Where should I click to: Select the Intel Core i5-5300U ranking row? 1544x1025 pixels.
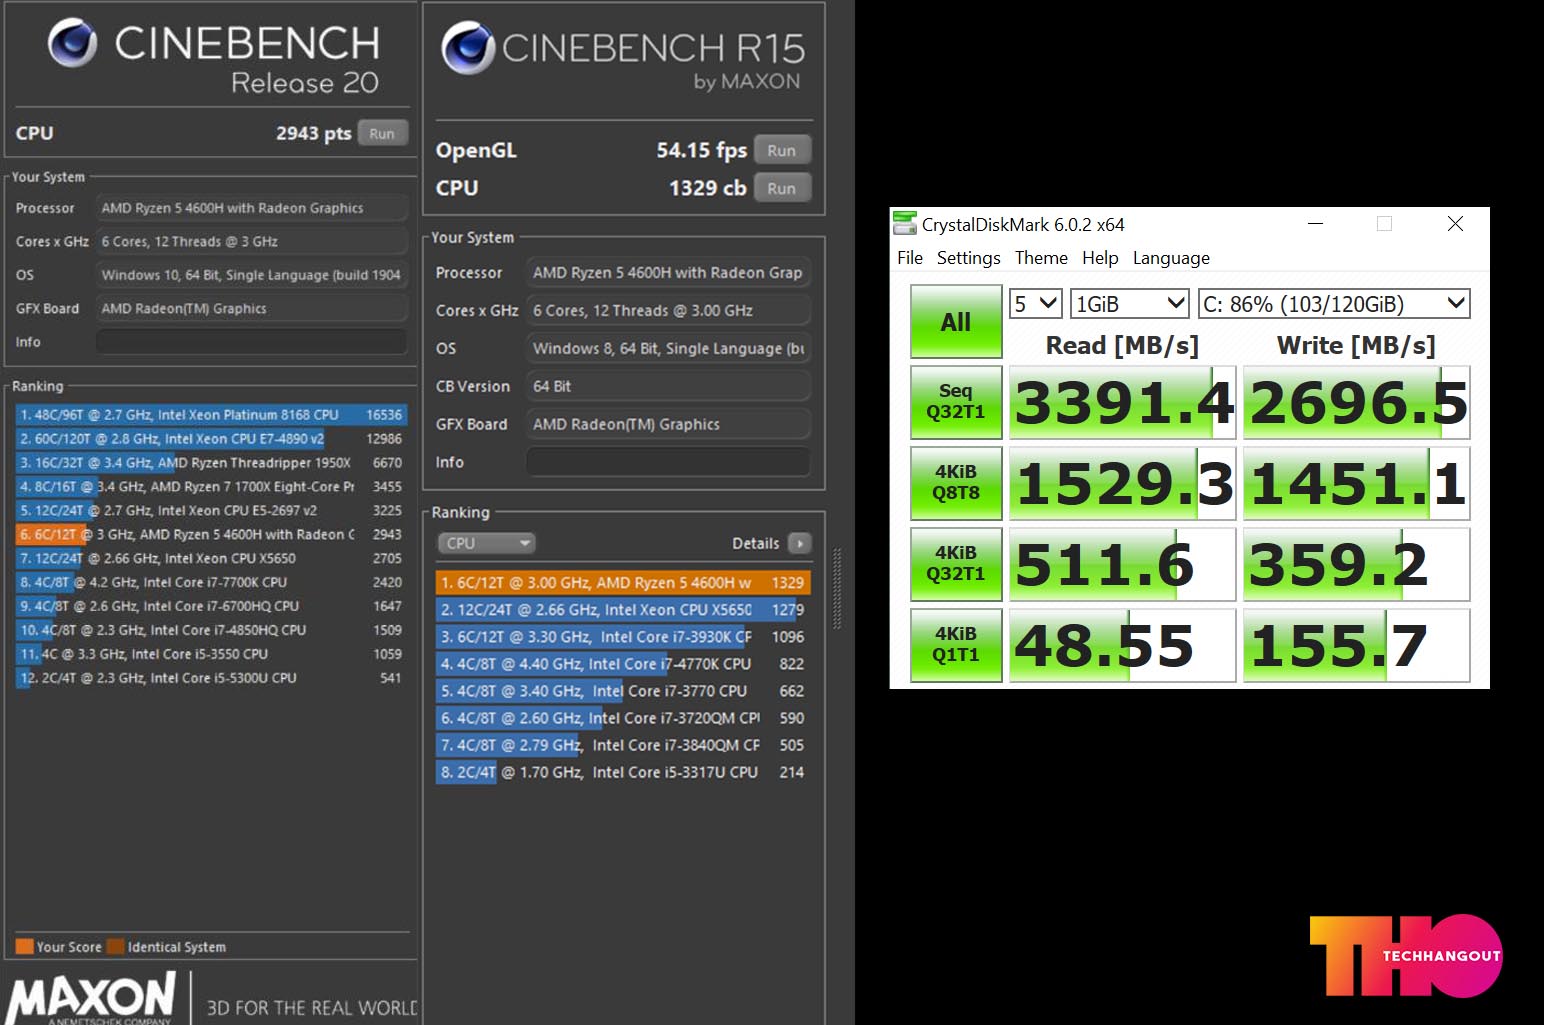point(210,678)
